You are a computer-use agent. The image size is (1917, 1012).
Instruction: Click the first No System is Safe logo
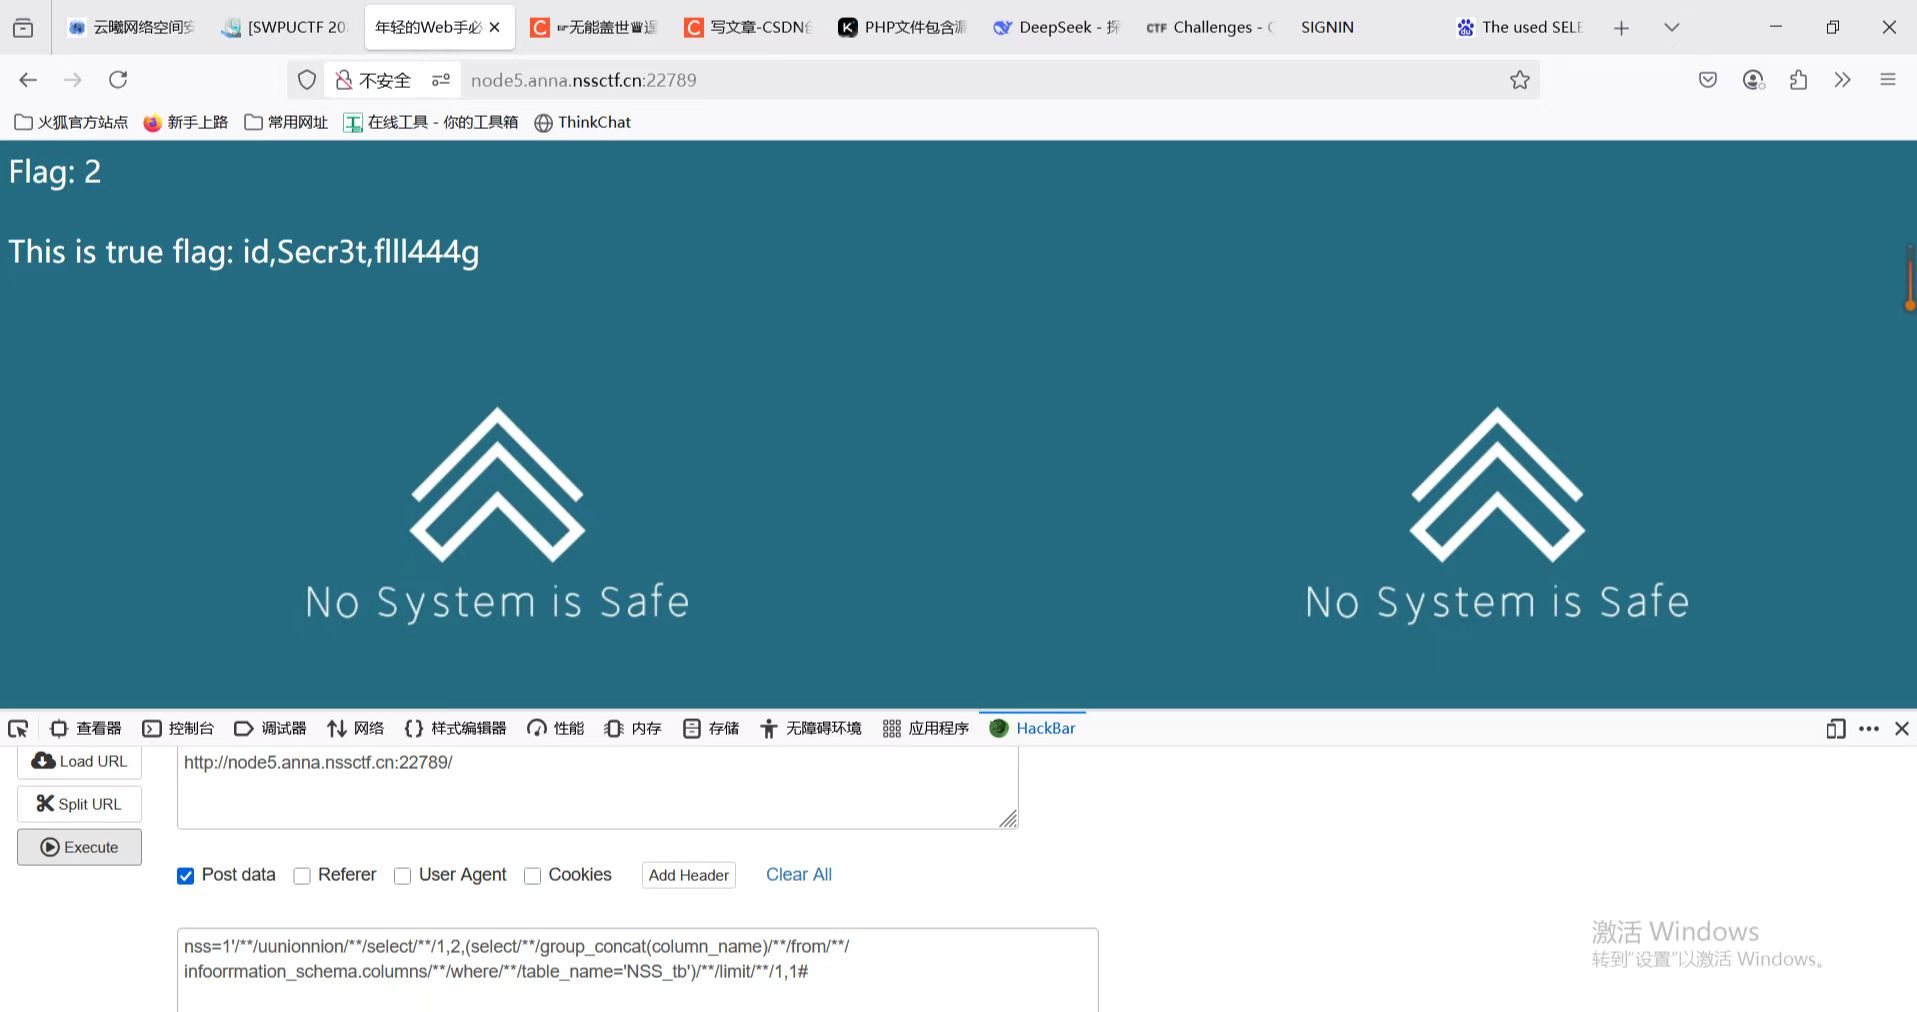pyautogui.click(x=497, y=515)
